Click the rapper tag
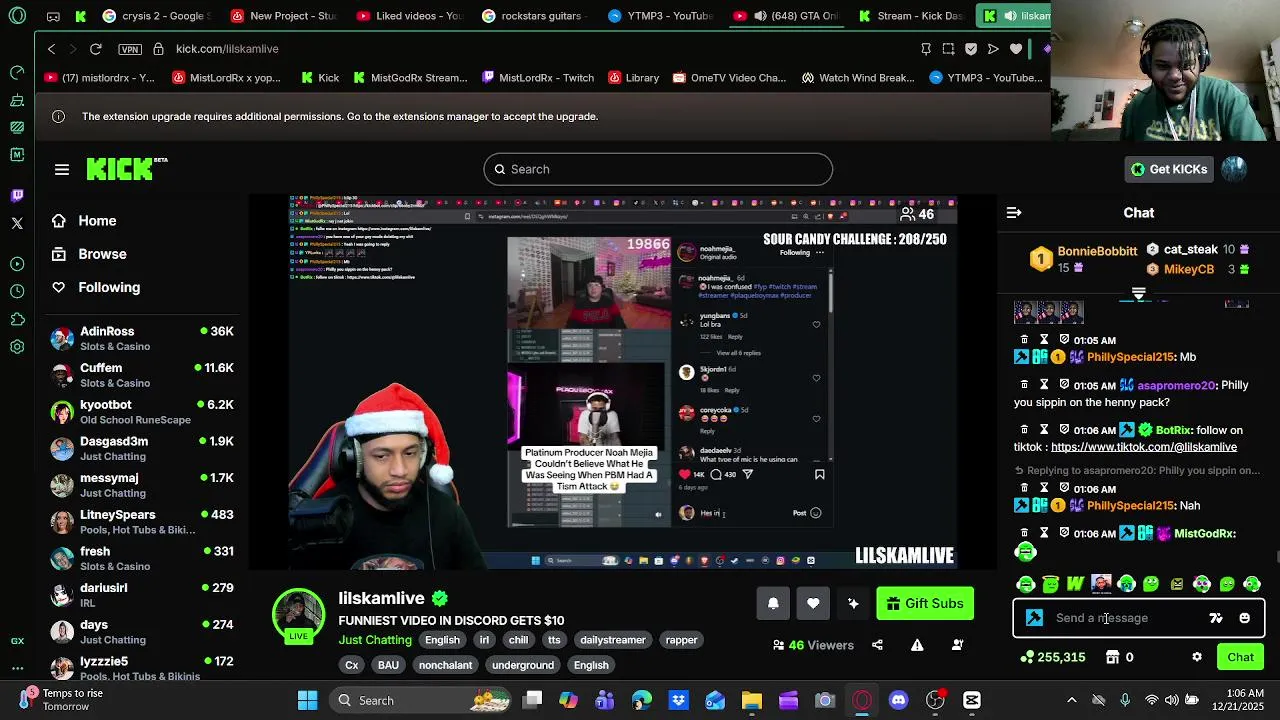 click(681, 640)
